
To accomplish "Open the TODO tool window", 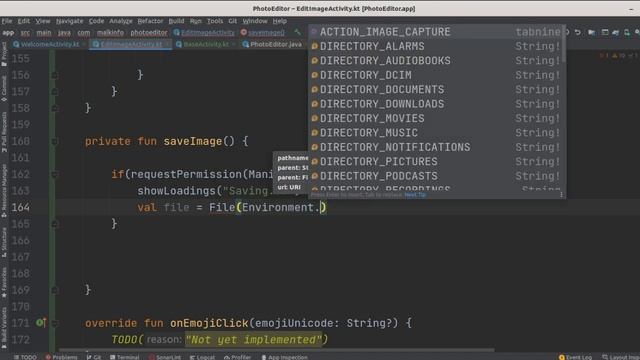I will [25, 357].
